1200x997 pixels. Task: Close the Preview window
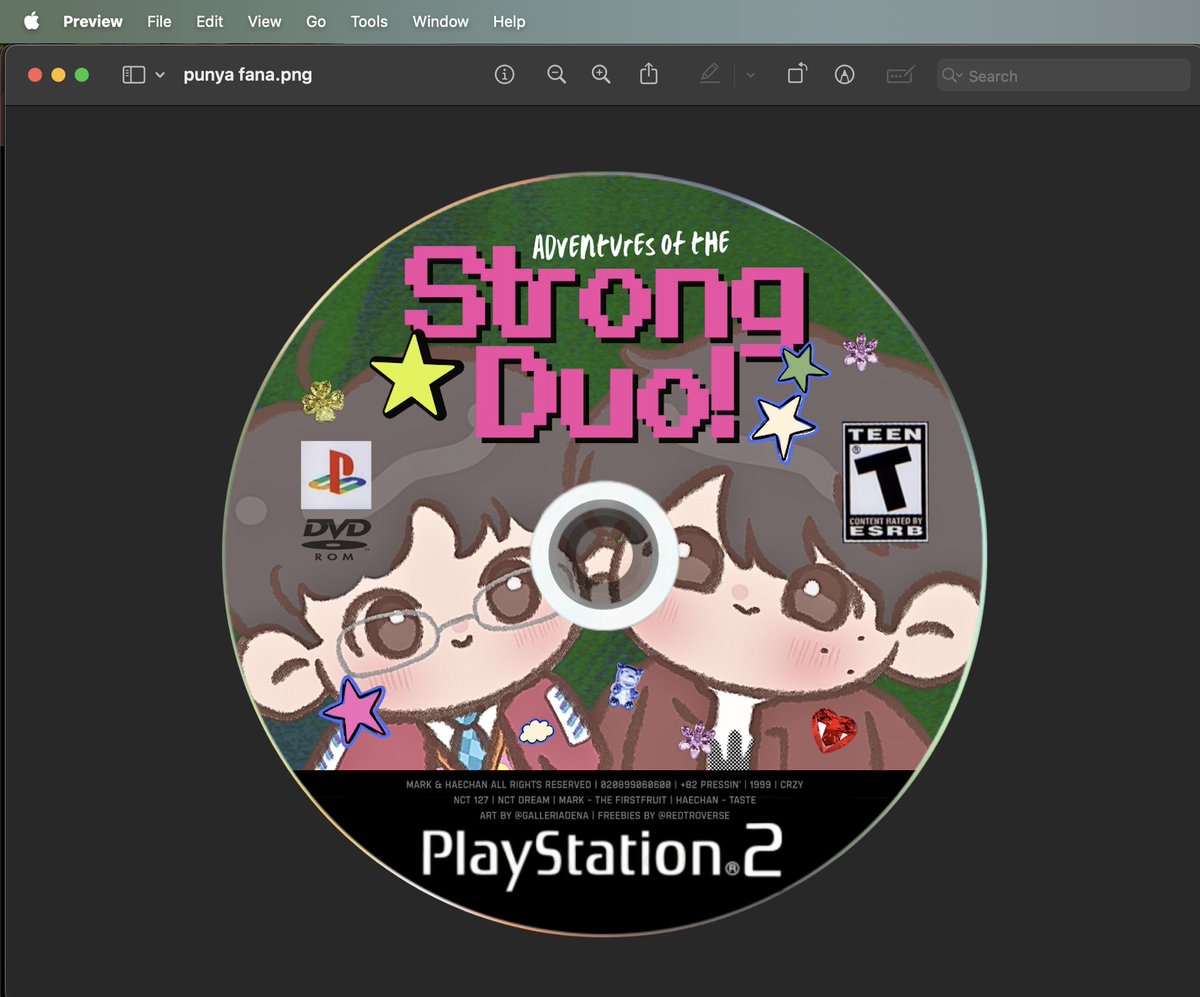(x=35, y=75)
